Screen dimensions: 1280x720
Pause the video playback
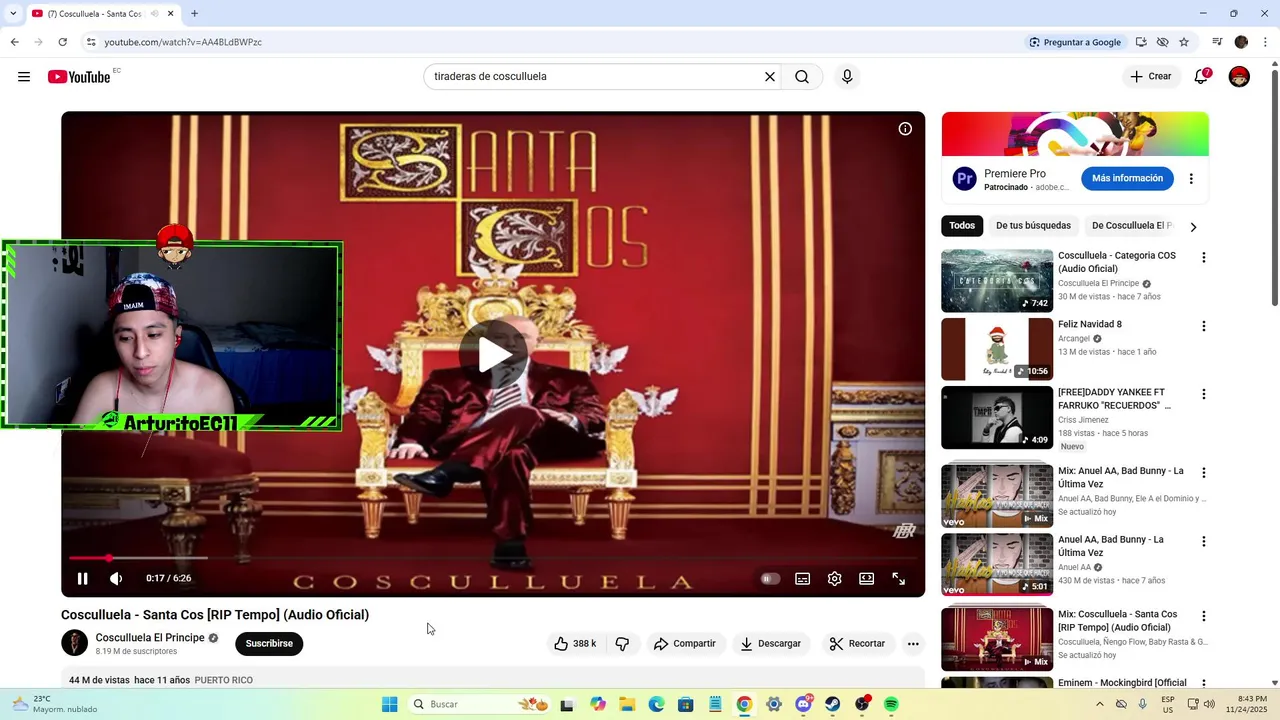pos(83,578)
